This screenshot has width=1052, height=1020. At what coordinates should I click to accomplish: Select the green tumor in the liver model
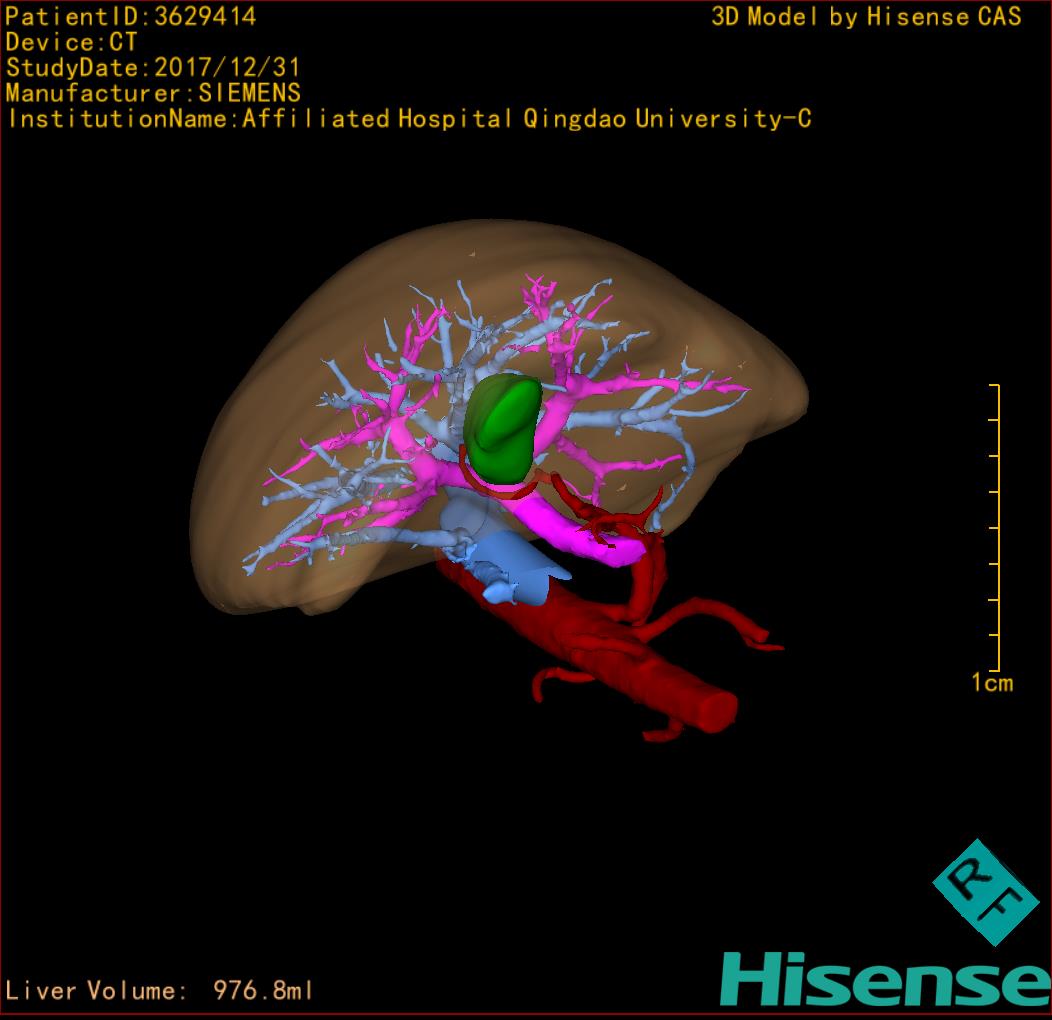[505, 425]
